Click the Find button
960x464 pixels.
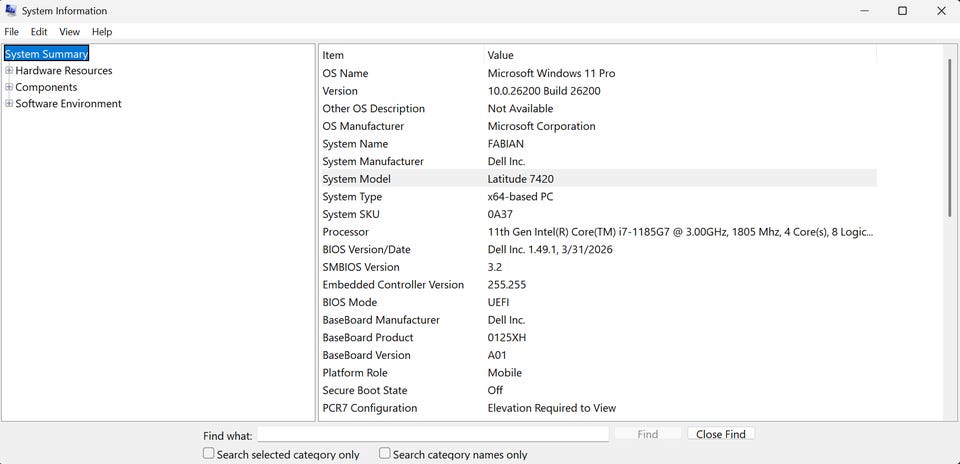(x=647, y=434)
